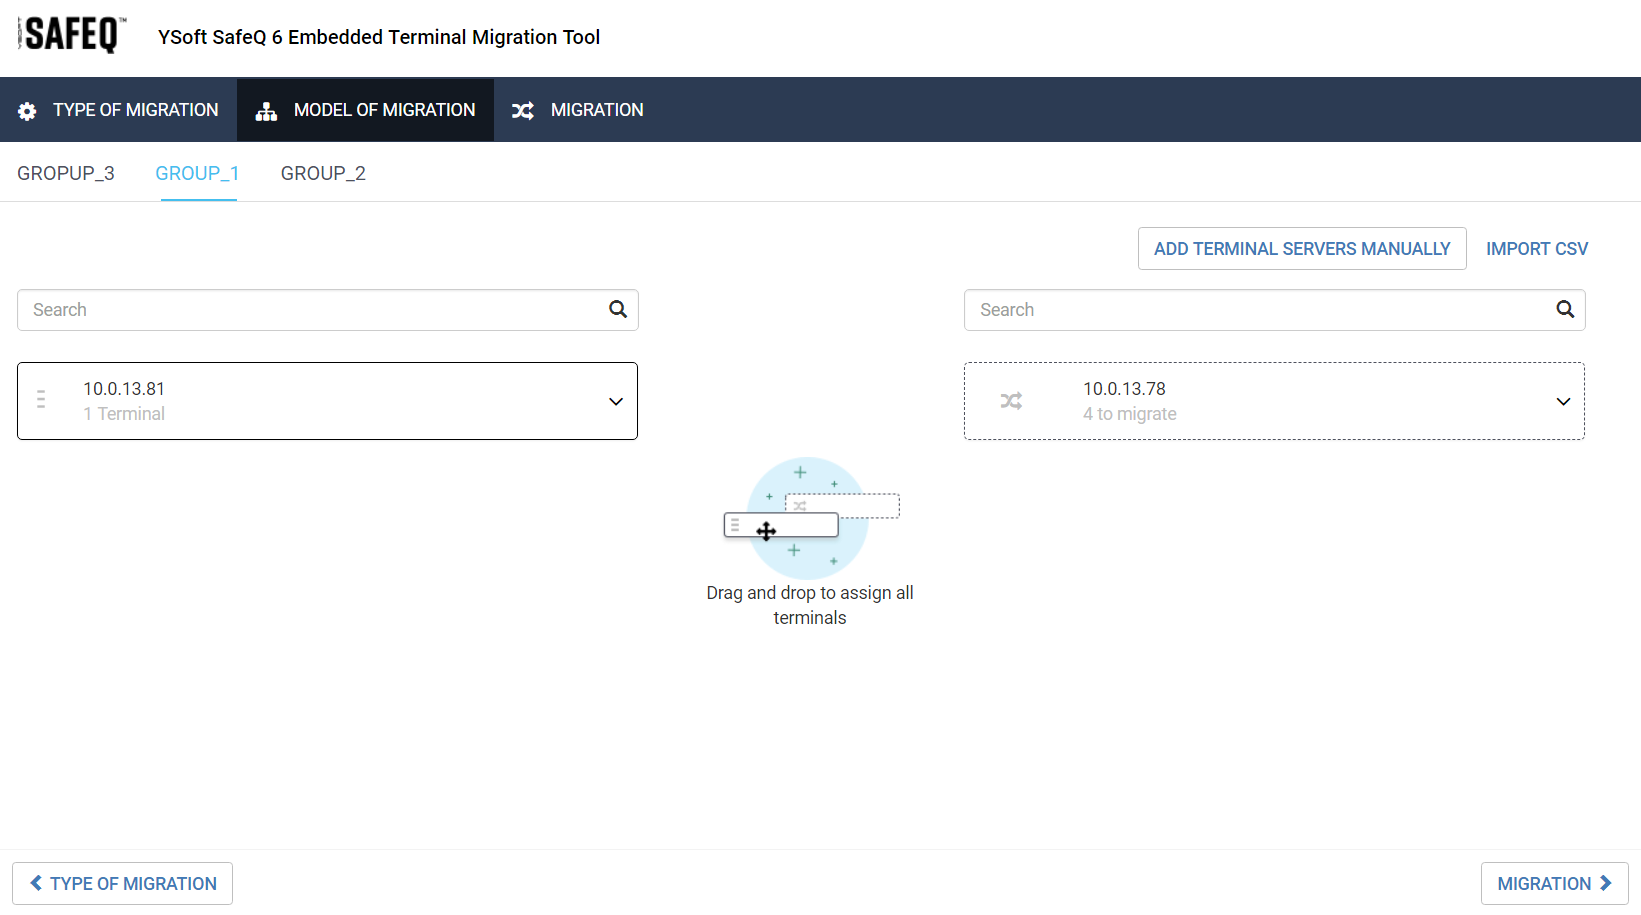Click the SafeQ logo
1641x915 pixels.
[x=71, y=35]
